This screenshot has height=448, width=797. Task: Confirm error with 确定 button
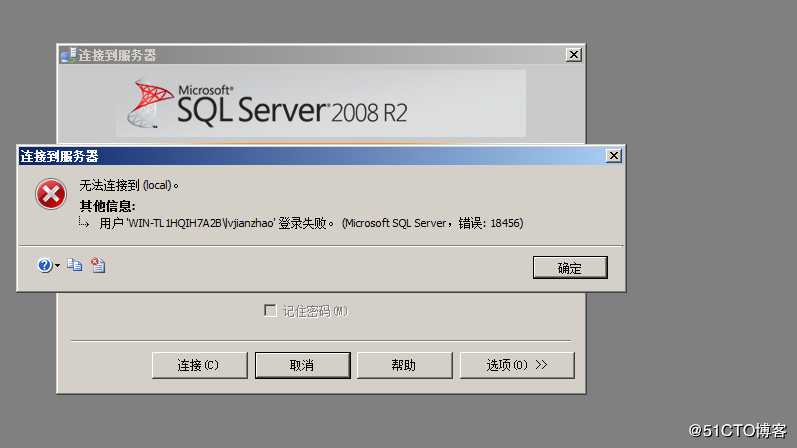pyautogui.click(x=570, y=267)
